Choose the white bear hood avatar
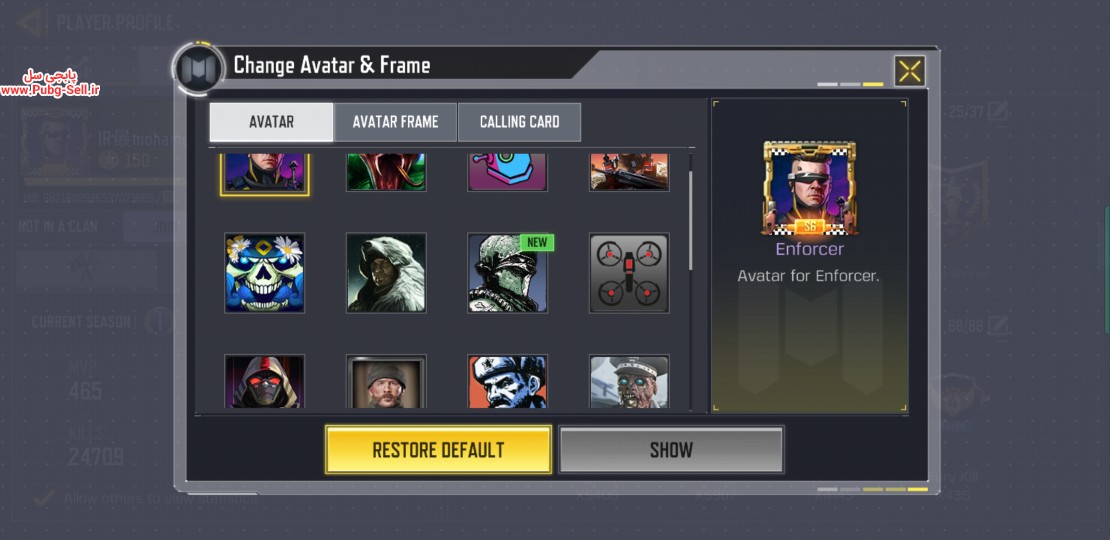Screen dimensions: 1110x540 point(386,273)
